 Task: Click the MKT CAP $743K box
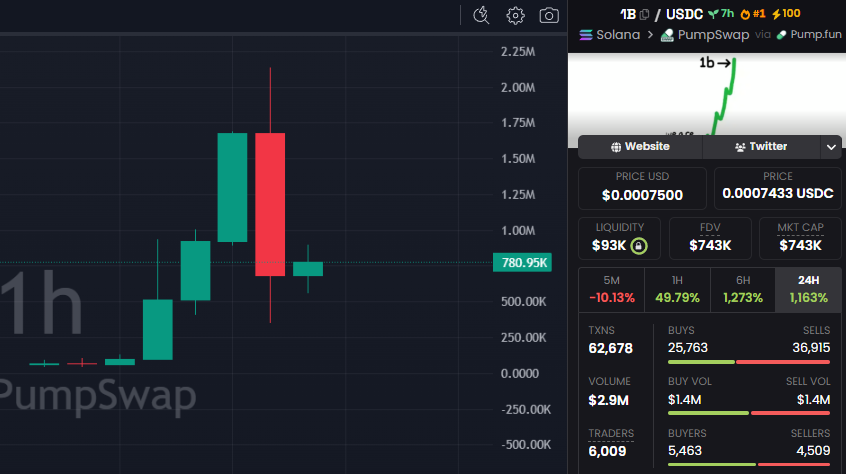(x=800, y=238)
